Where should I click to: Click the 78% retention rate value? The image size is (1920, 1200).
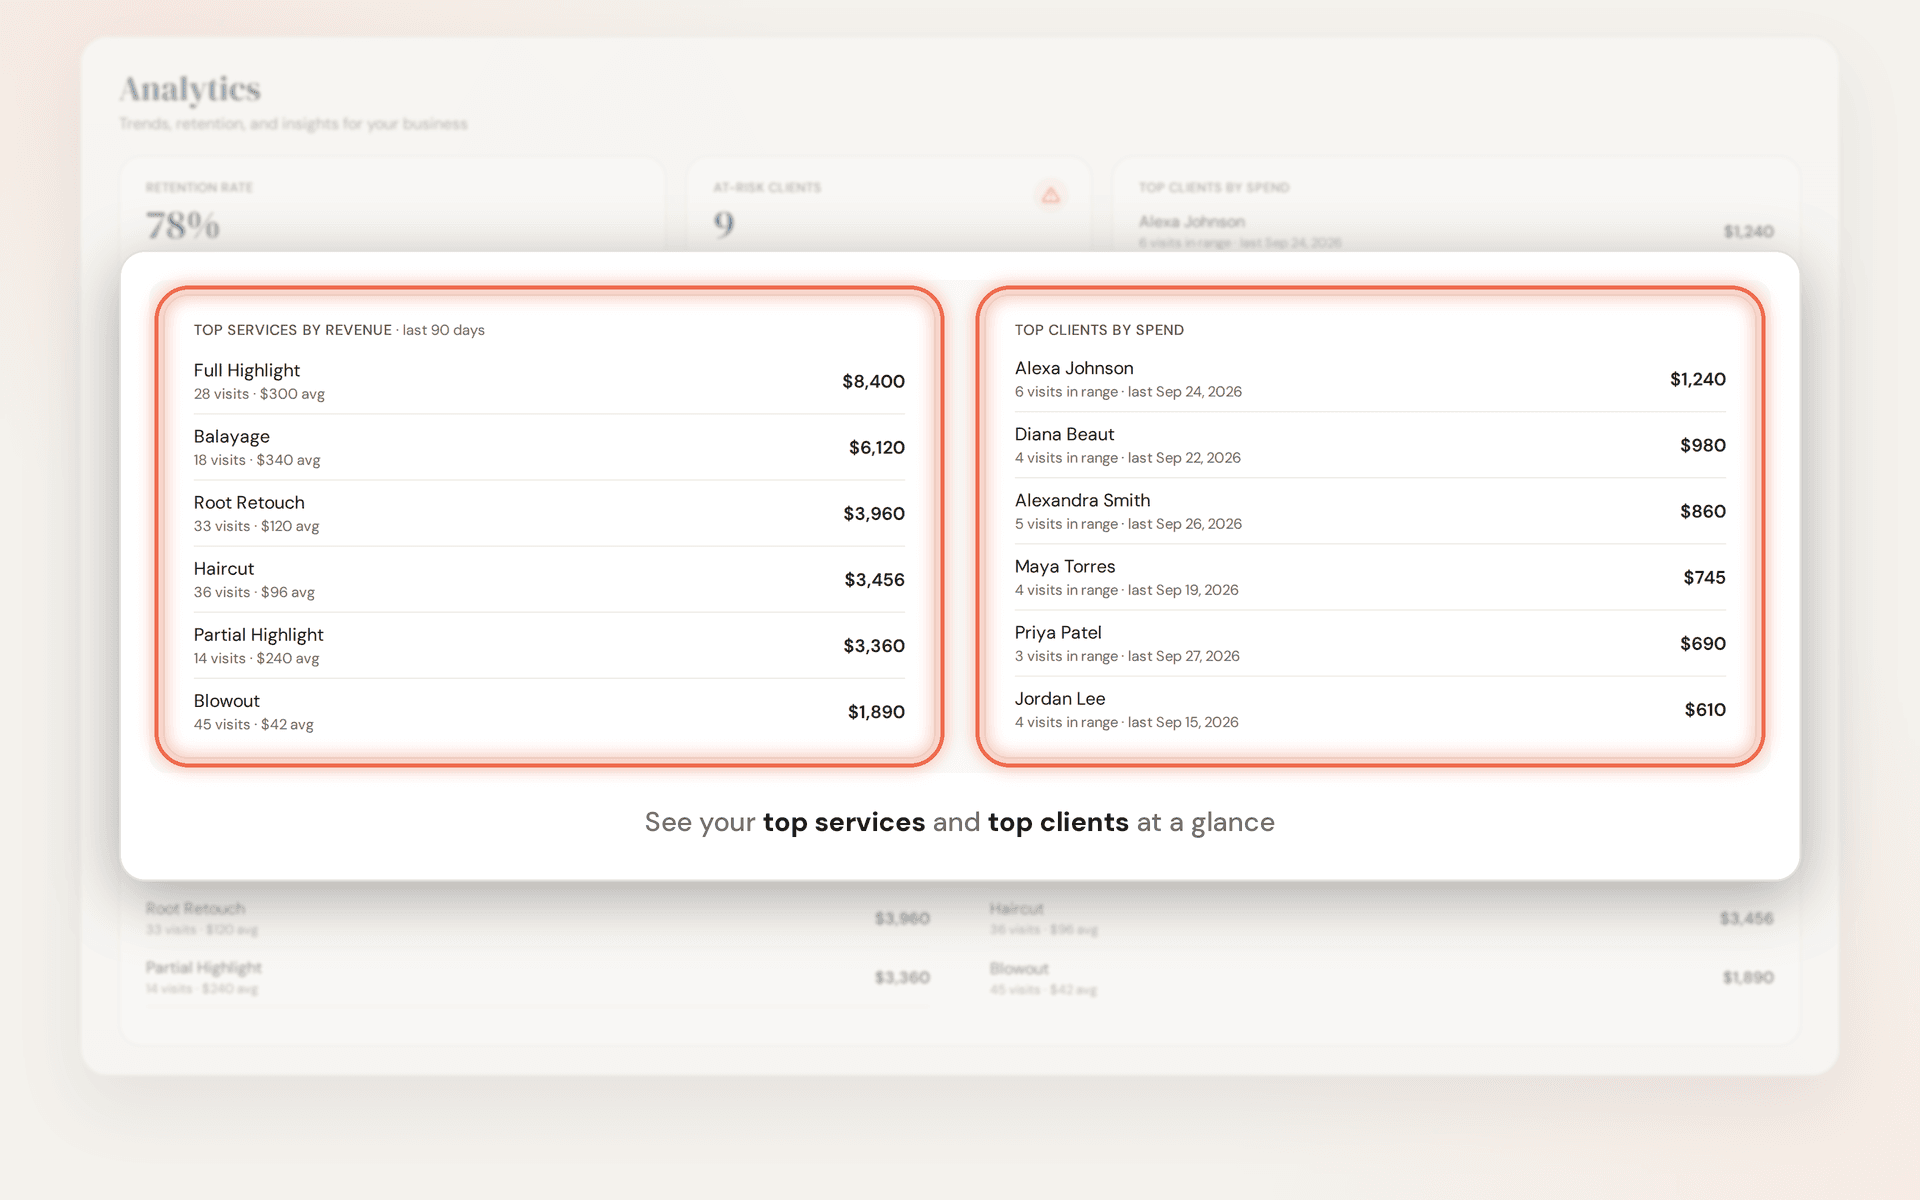[183, 225]
